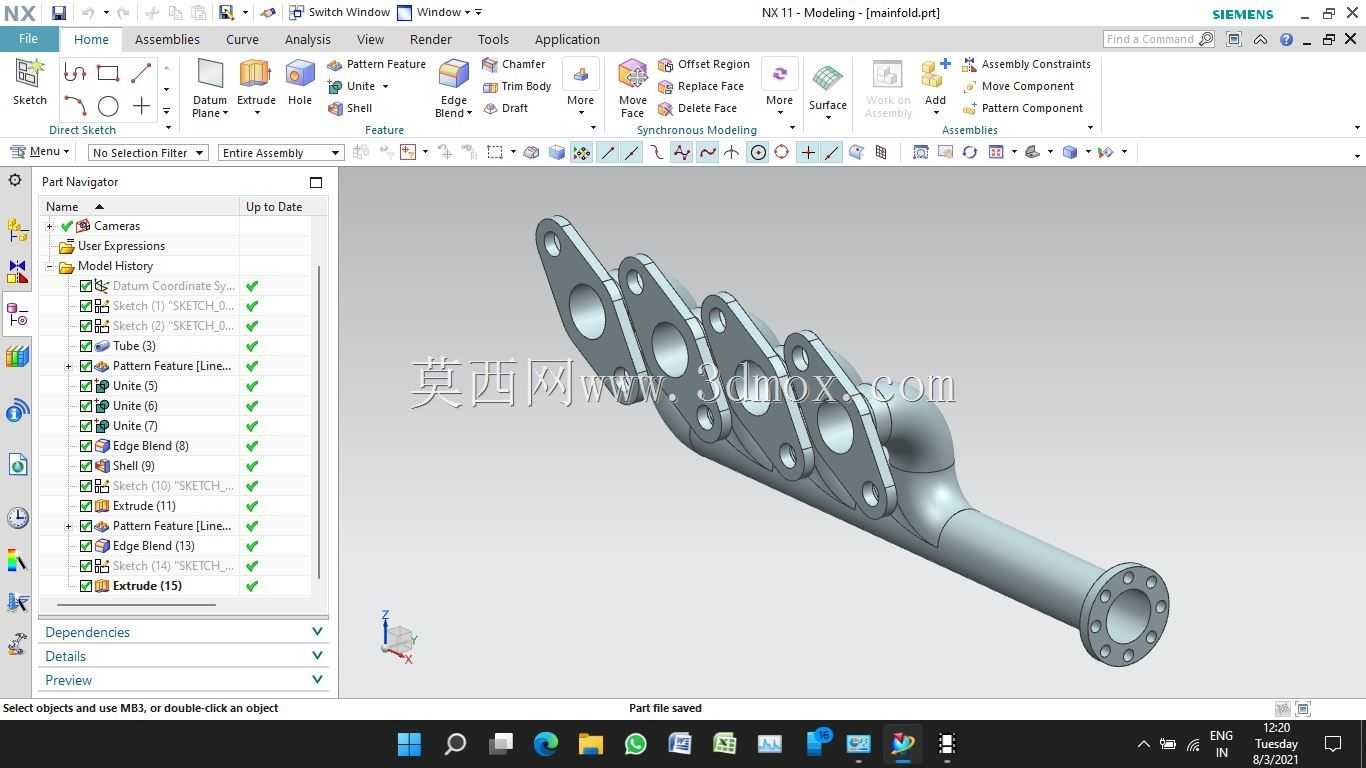1366x768 pixels.
Task: Click the Save icon in title bar
Action: point(59,13)
